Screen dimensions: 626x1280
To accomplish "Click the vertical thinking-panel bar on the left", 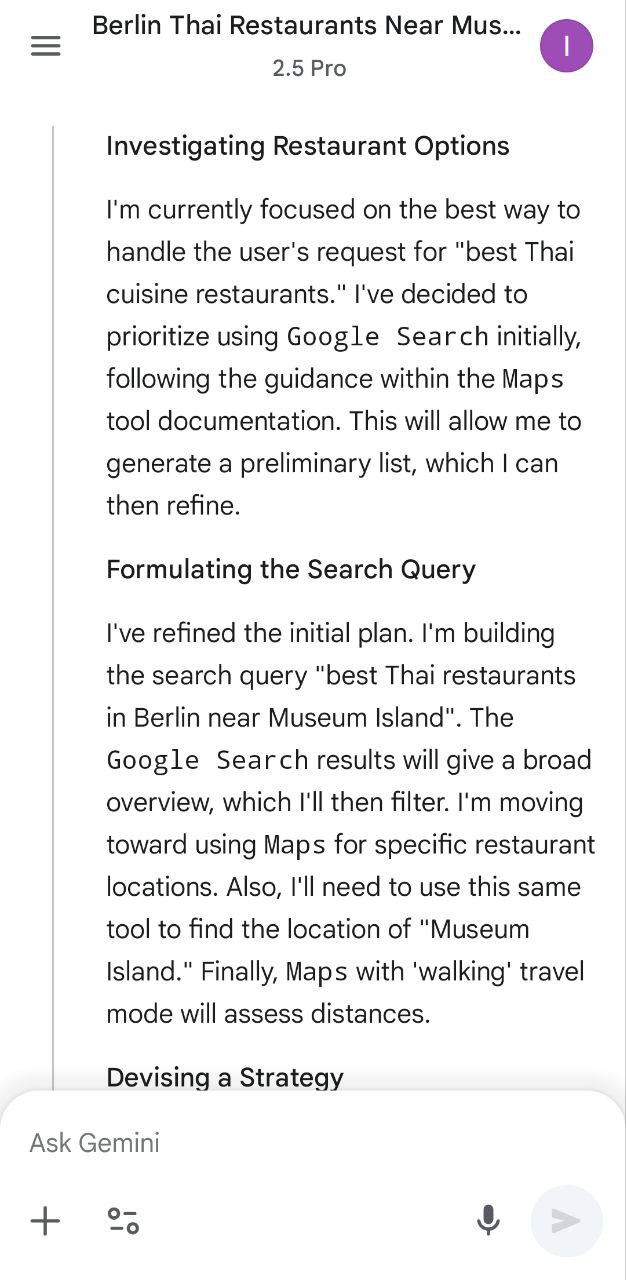I will tap(53, 600).
